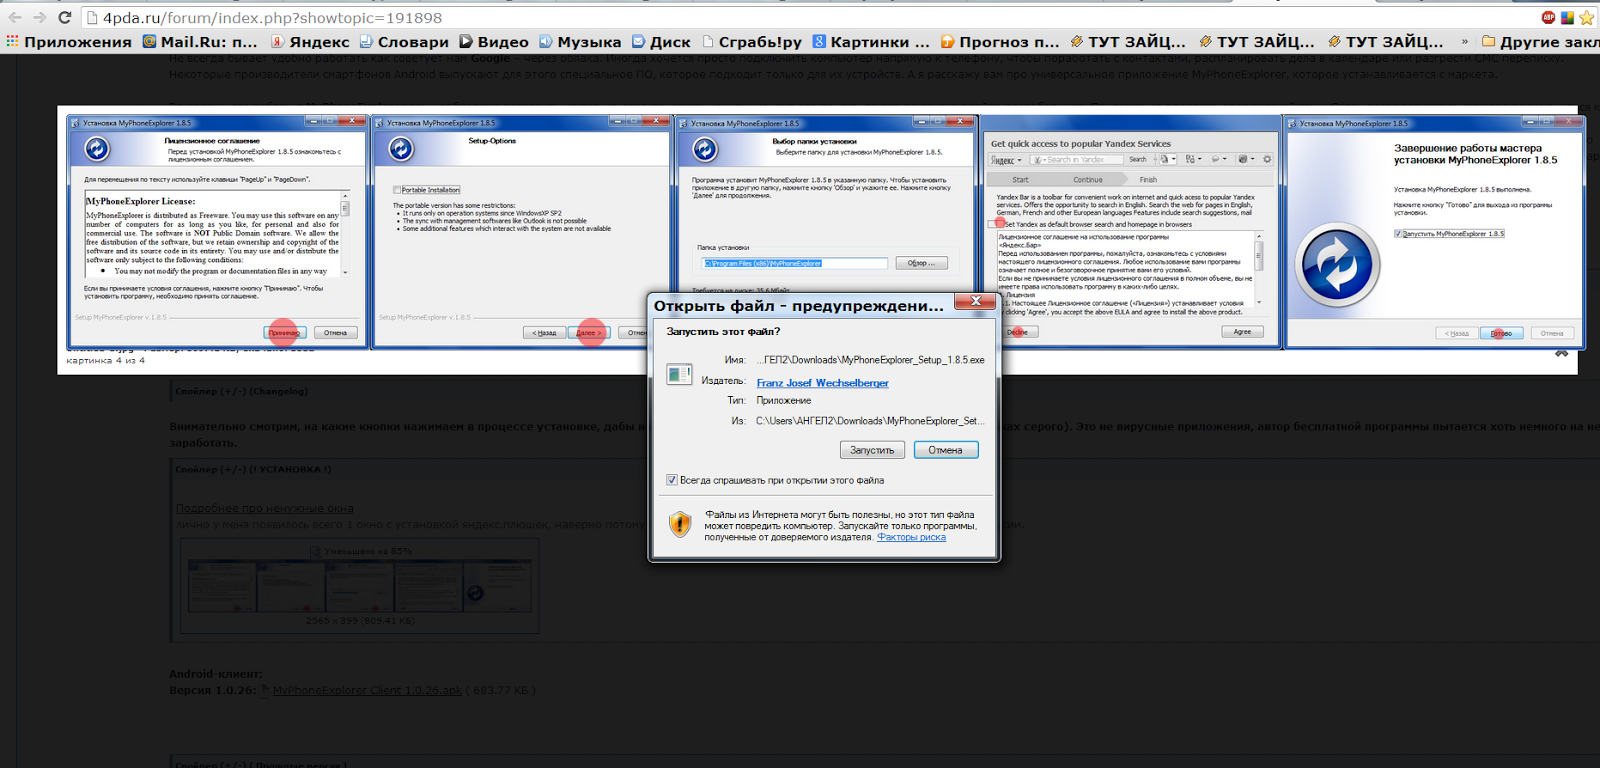This screenshot has height=768, width=1600.
Task: Click the colored extension icon beside ABP
Action: tap(1567, 18)
